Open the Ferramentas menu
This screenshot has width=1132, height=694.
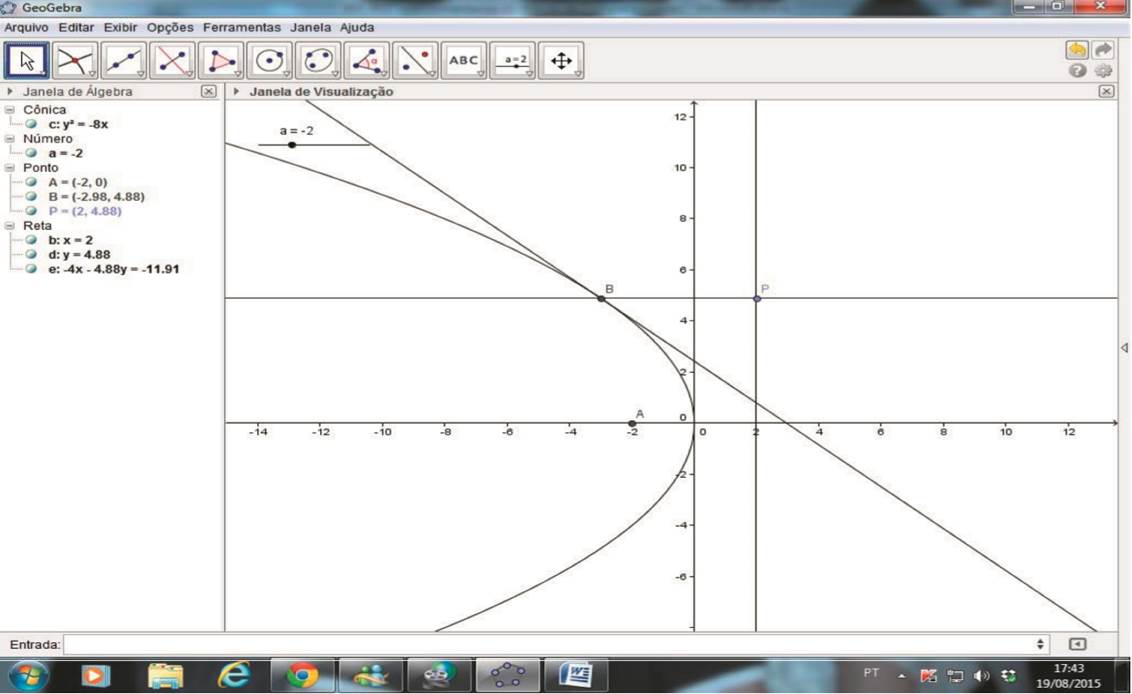242,27
